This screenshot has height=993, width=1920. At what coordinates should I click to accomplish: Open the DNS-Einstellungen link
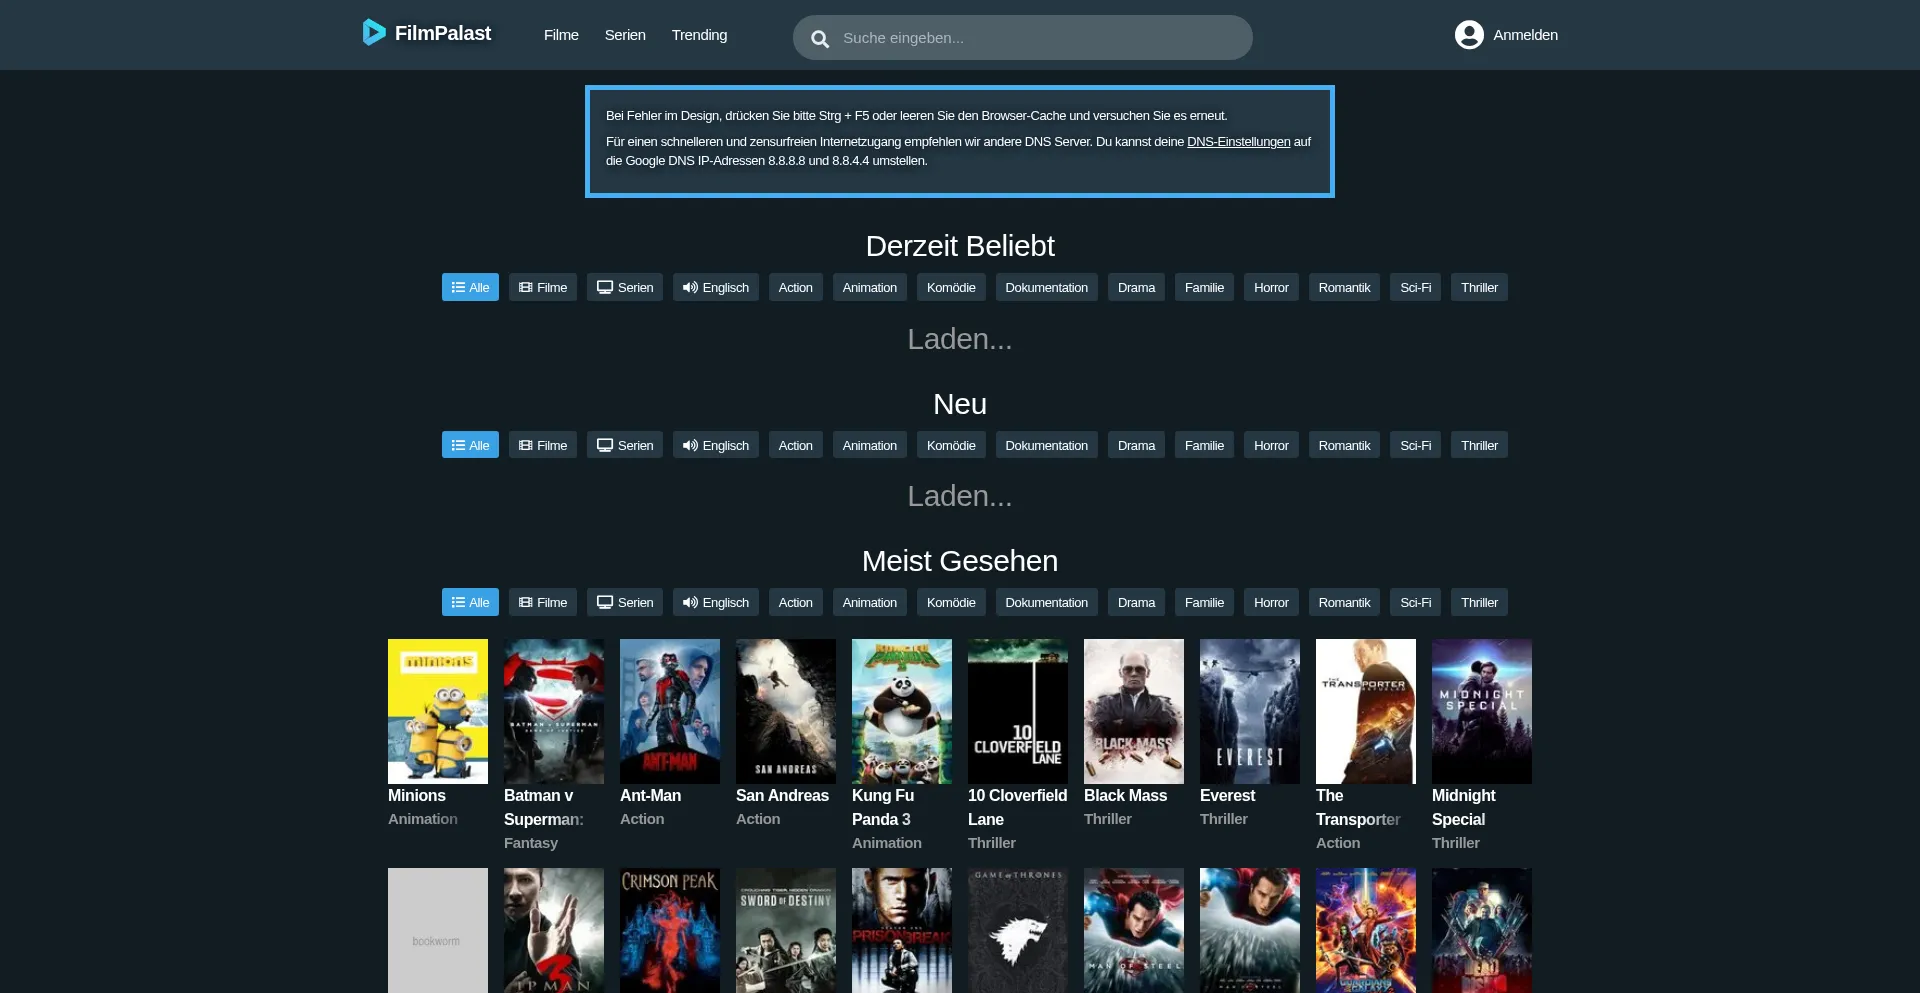pos(1238,142)
